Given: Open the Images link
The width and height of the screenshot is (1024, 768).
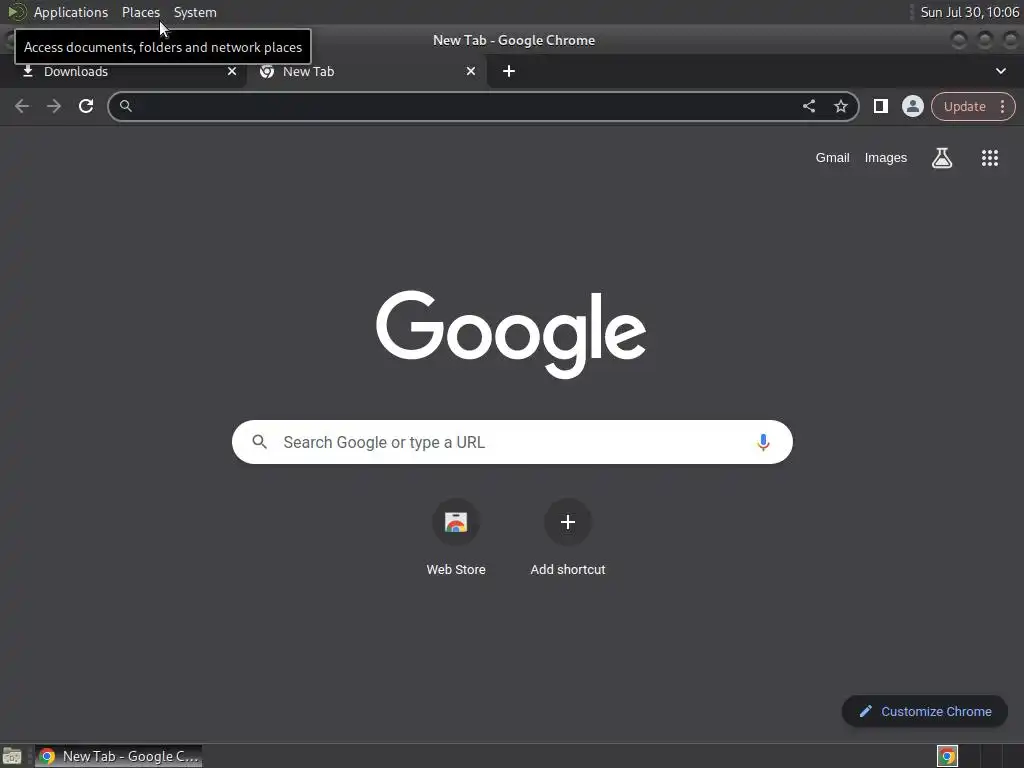Looking at the screenshot, I should (x=886, y=158).
